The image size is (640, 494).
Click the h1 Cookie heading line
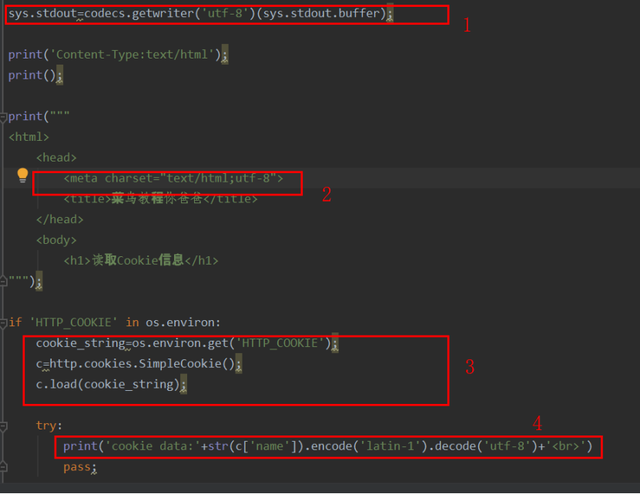[141, 260]
